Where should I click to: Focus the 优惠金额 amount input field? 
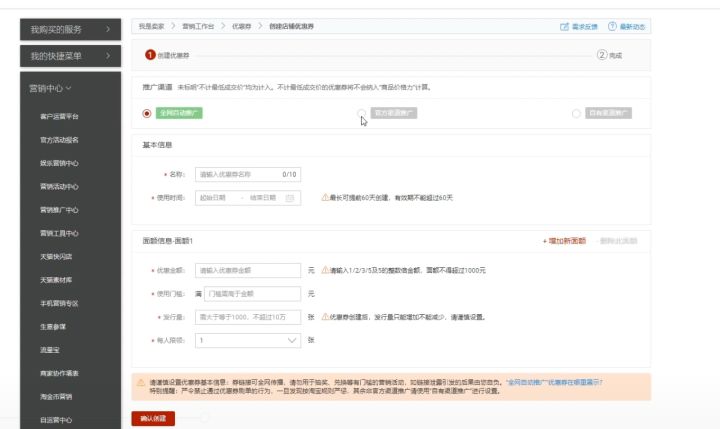(248, 271)
